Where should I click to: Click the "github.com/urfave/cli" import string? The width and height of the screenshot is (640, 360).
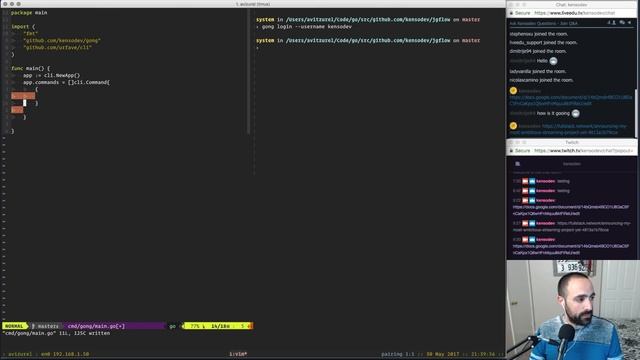point(57,47)
